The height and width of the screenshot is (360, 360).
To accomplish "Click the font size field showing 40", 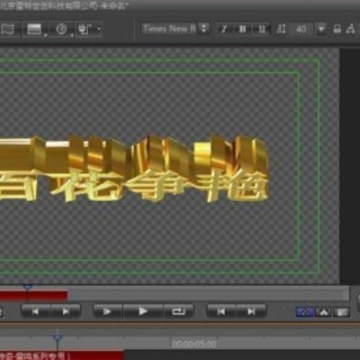I will click(301, 29).
